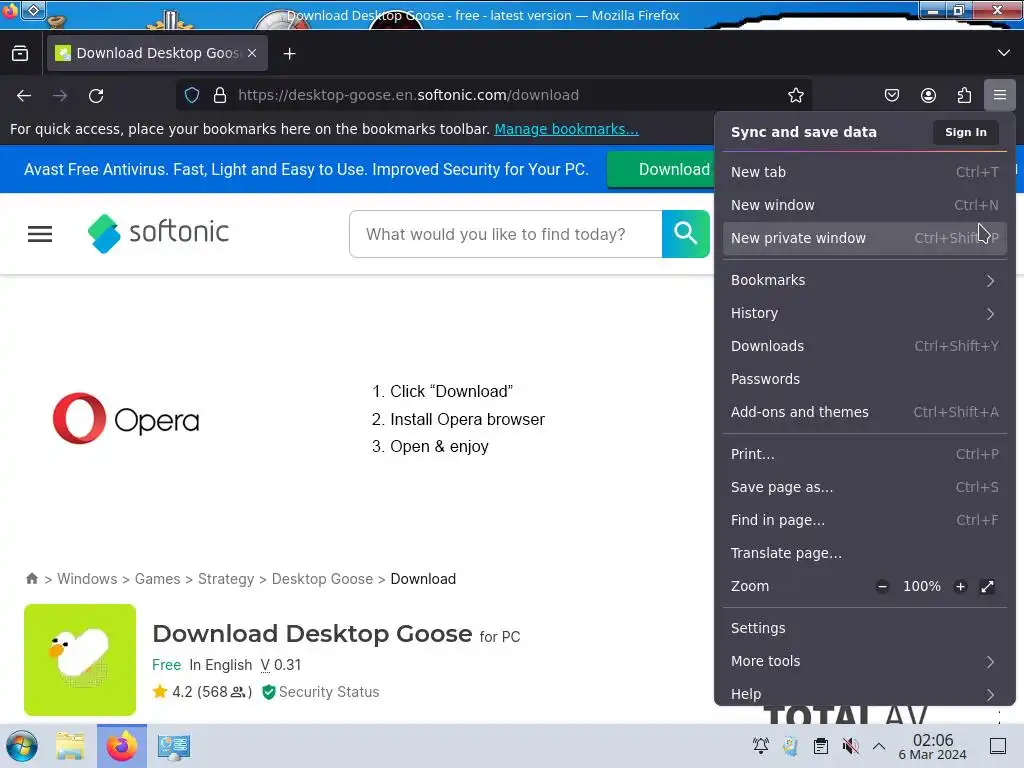The width and height of the screenshot is (1024, 768).
Task: Reset zoom by clicking 100%
Action: click(921, 586)
